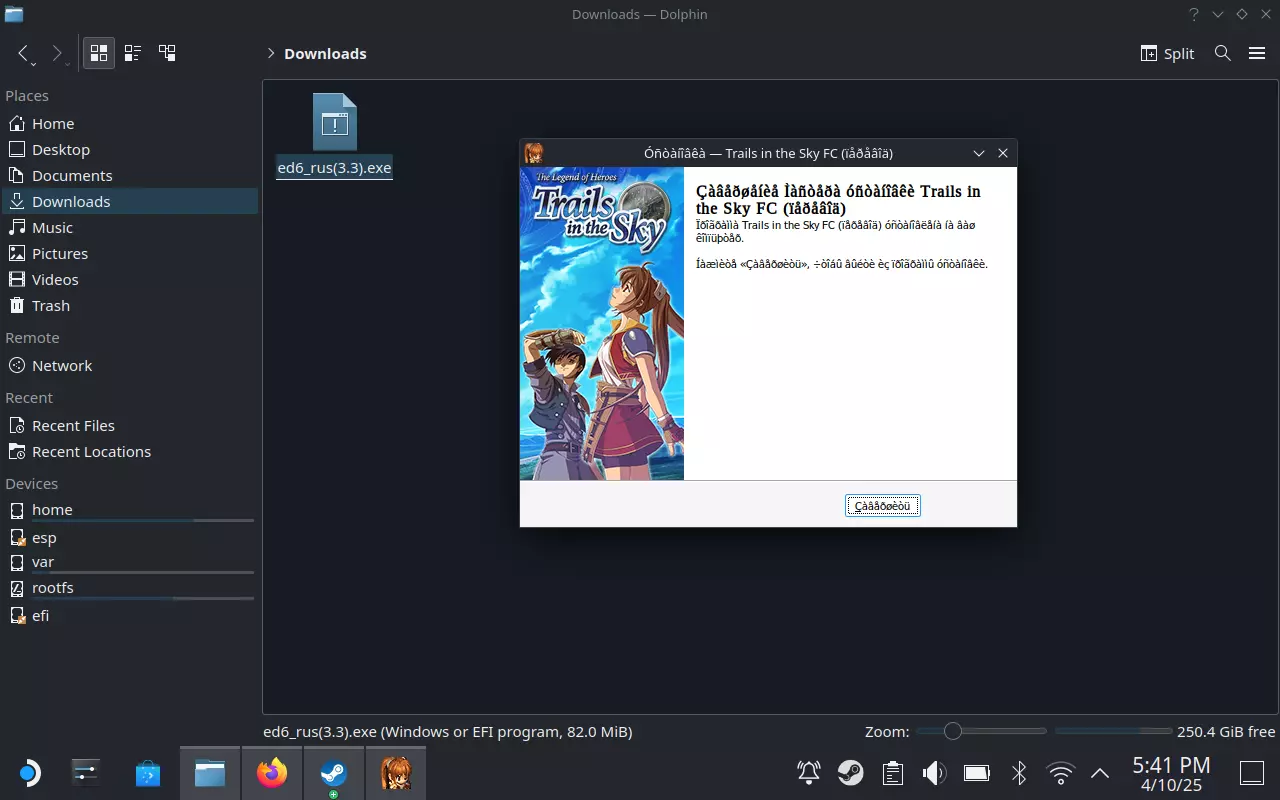
Task: Open Dolphin's hamburger menu
Action: tap(1257, 54)
